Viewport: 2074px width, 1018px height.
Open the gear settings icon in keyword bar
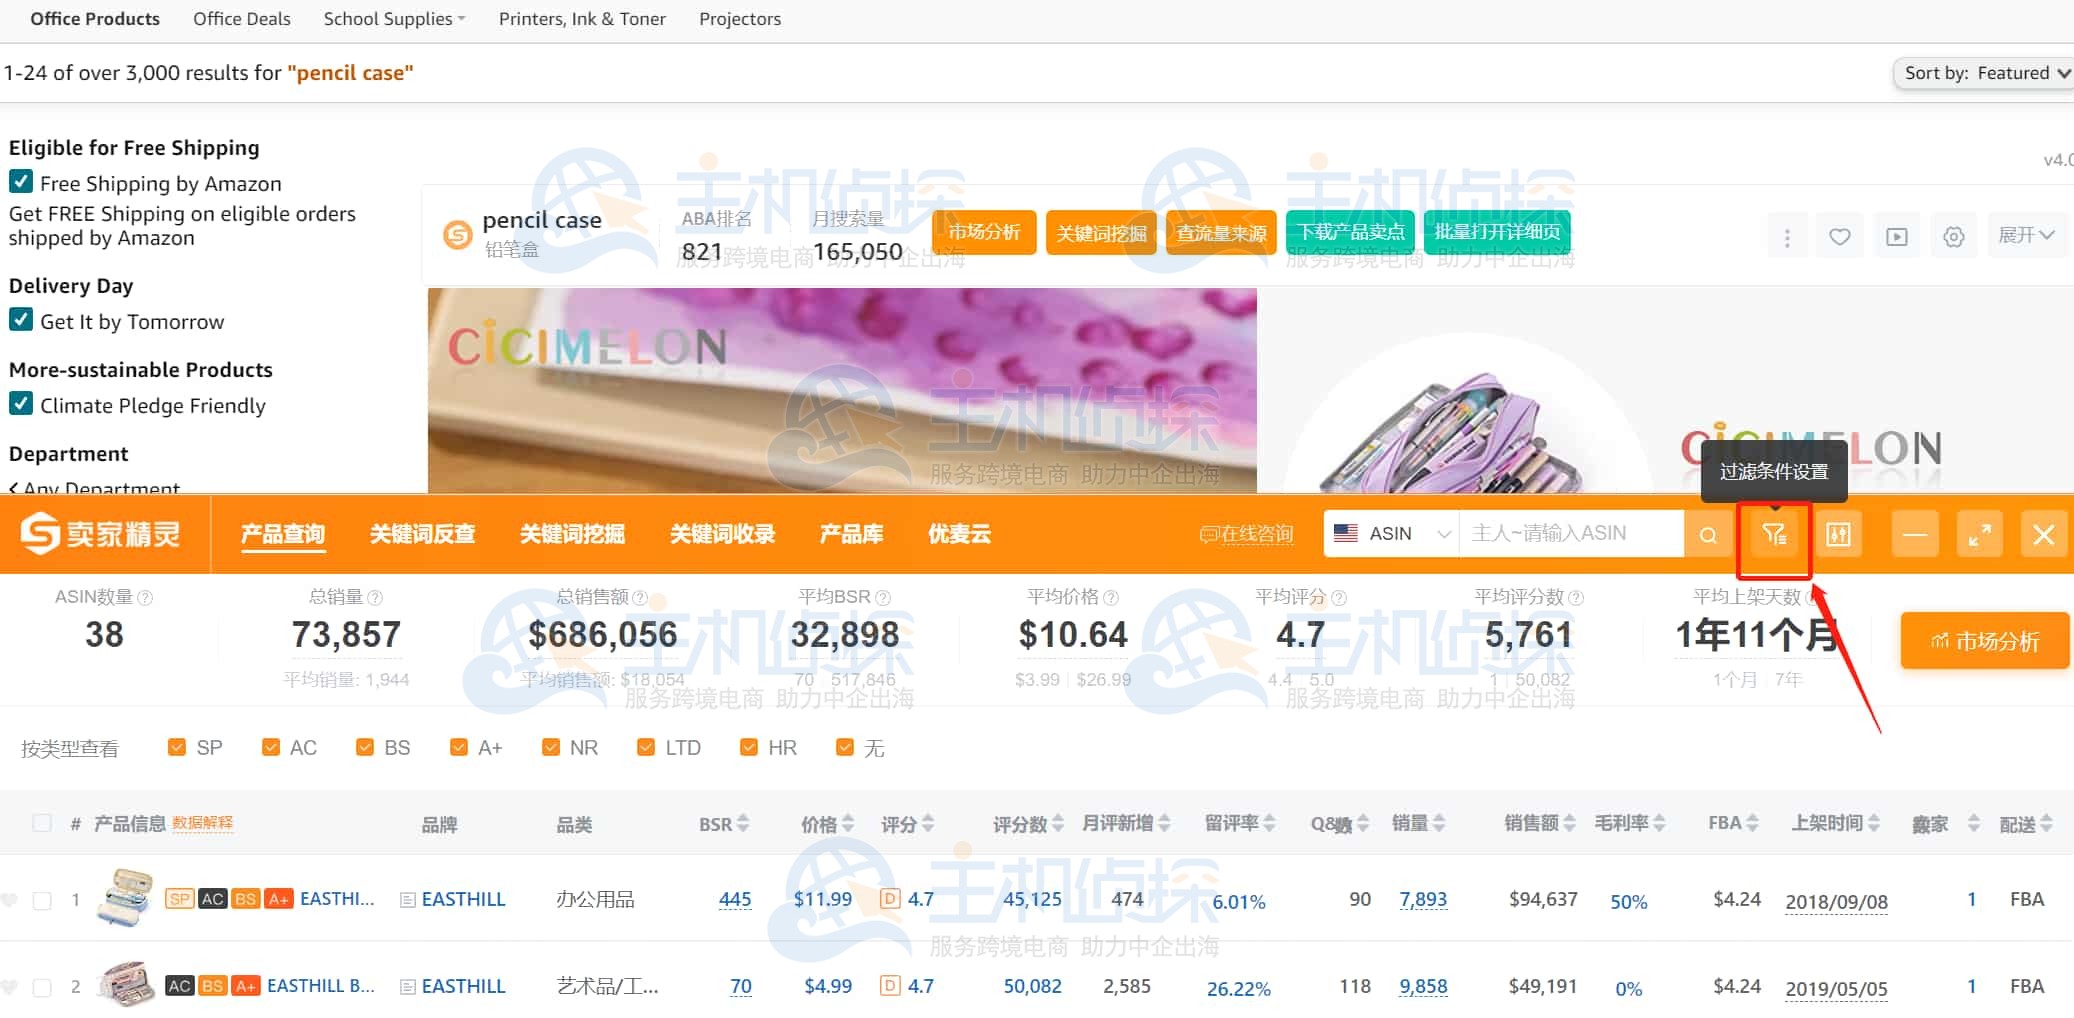pyautogui.click(x=1953, y=237)
